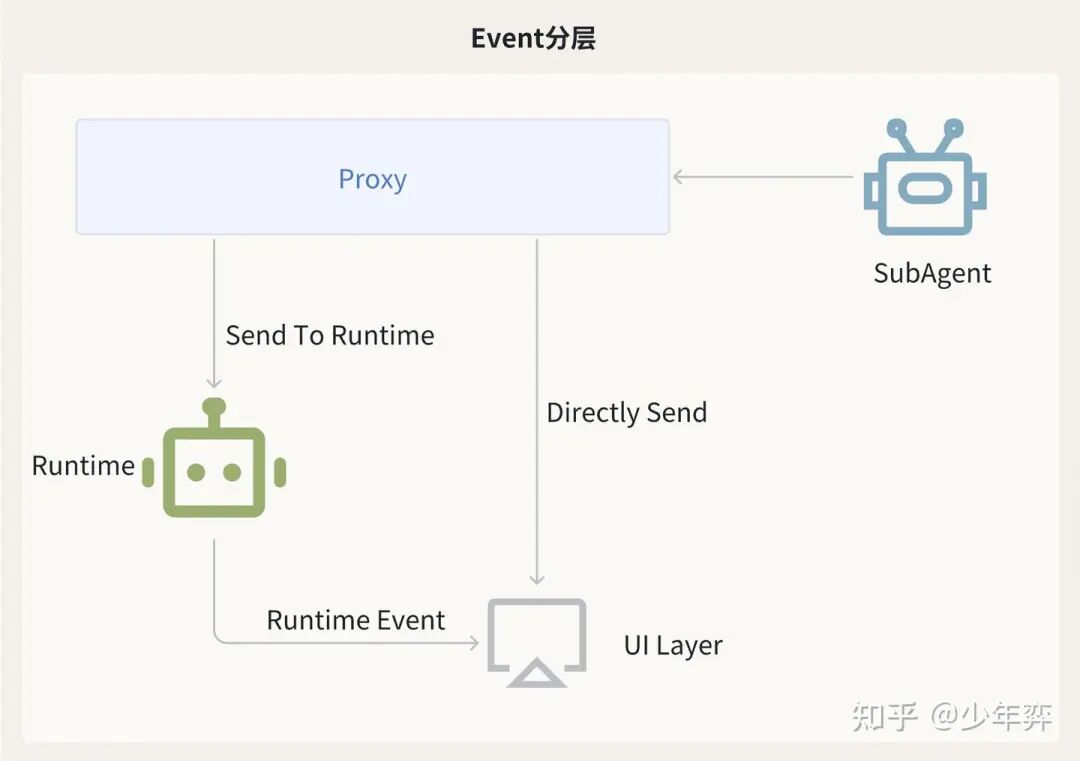1080x761 pixels.
Task: Click the Runtime robot's antenna
Action: coord(214,408)
